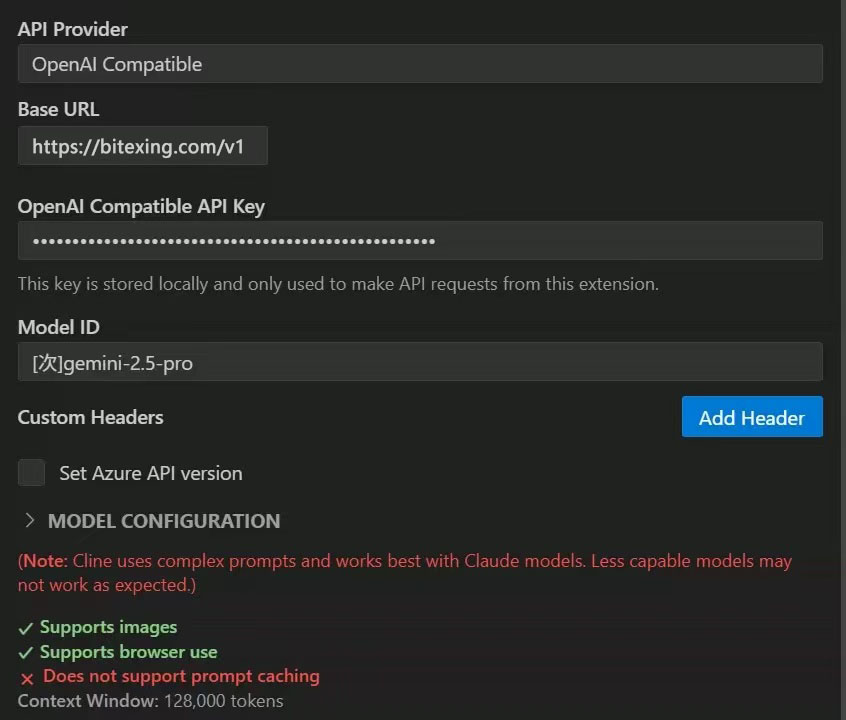Click the green checkmark beside Supports images
846x720 pixels.
tap(26, 629)
